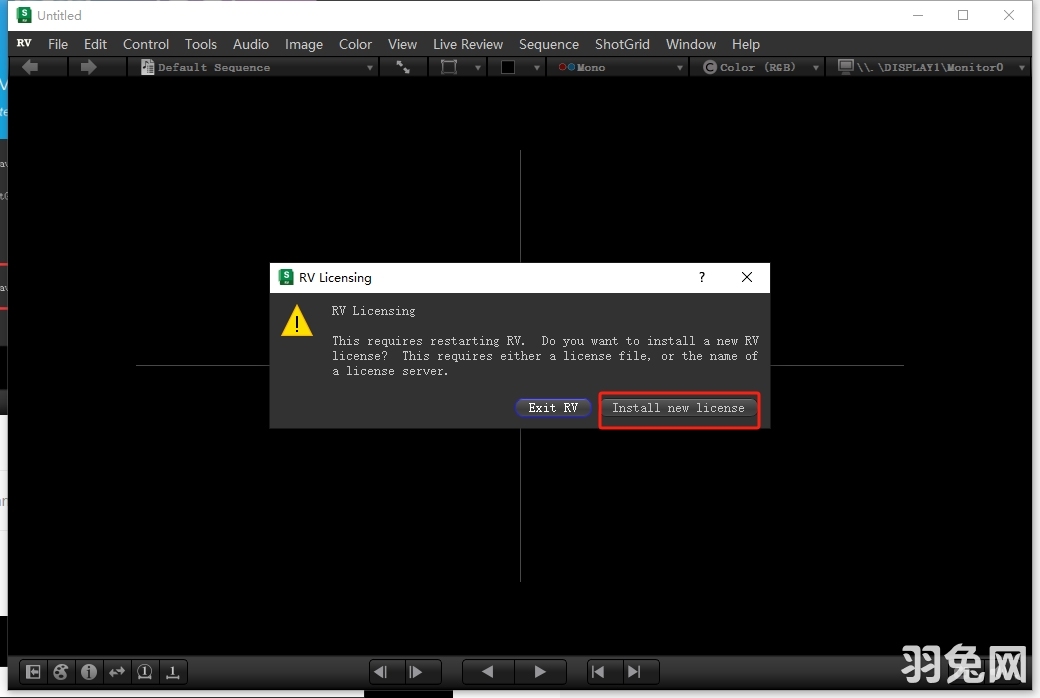Click the Exit RV button

tap(553, 408)
